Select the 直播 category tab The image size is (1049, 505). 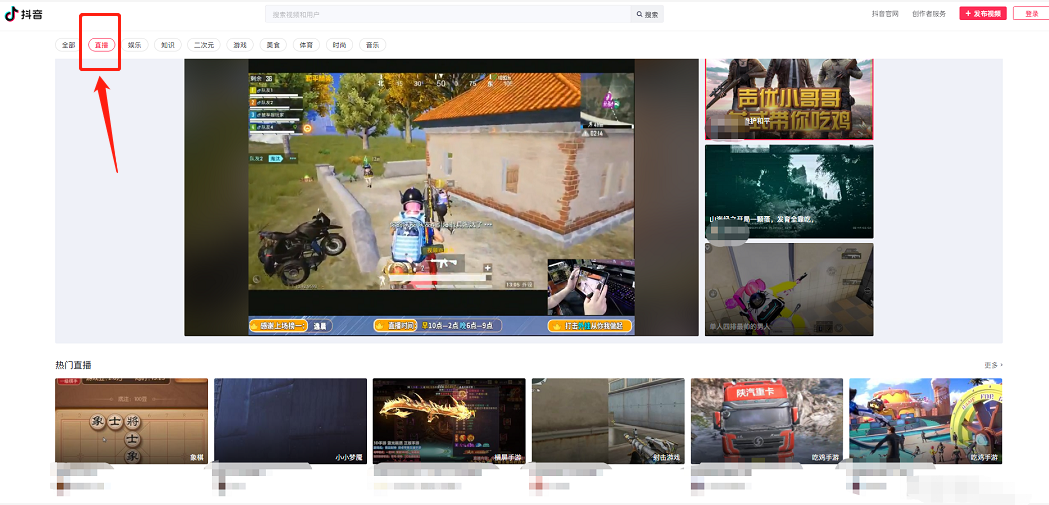[x=102, y=45]
